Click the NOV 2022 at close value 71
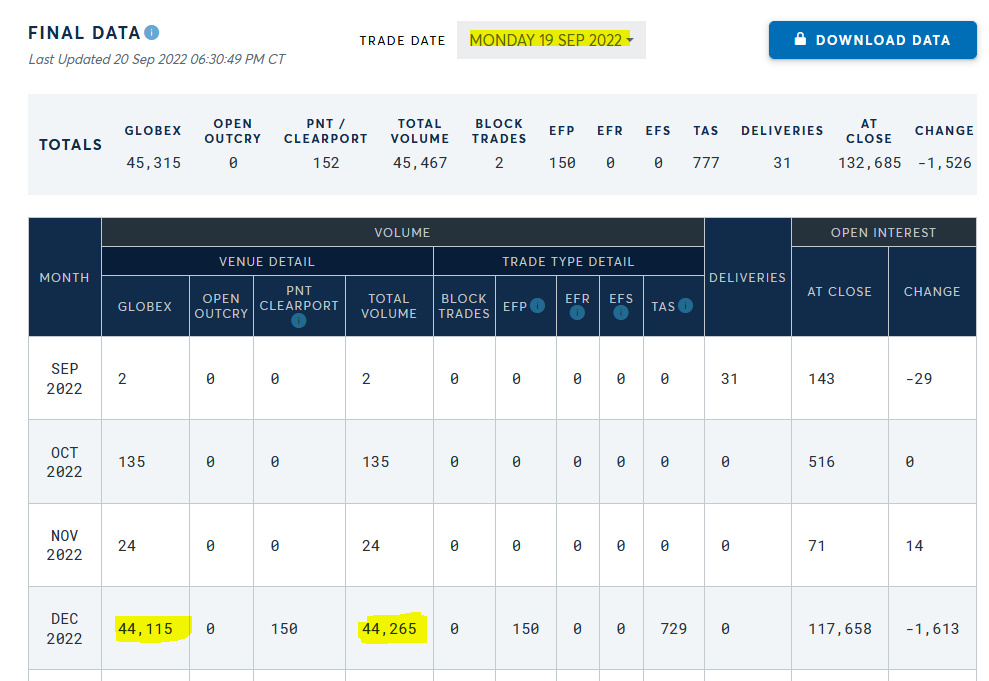 click(817, 546)
